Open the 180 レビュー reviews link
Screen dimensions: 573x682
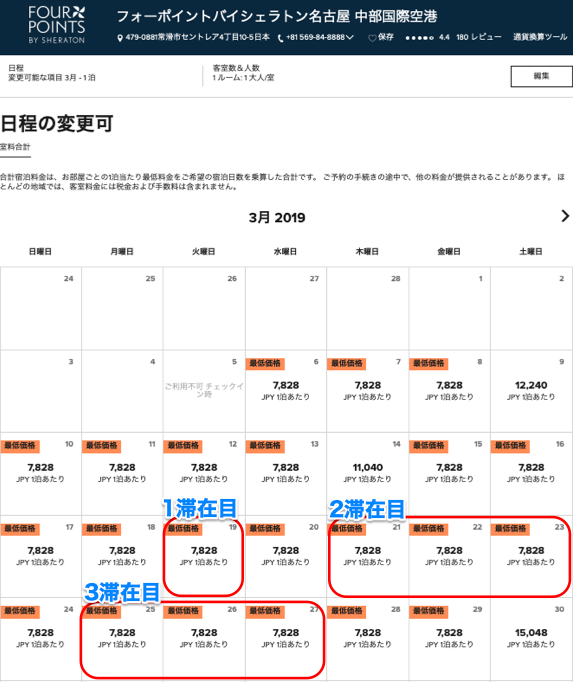479,37
